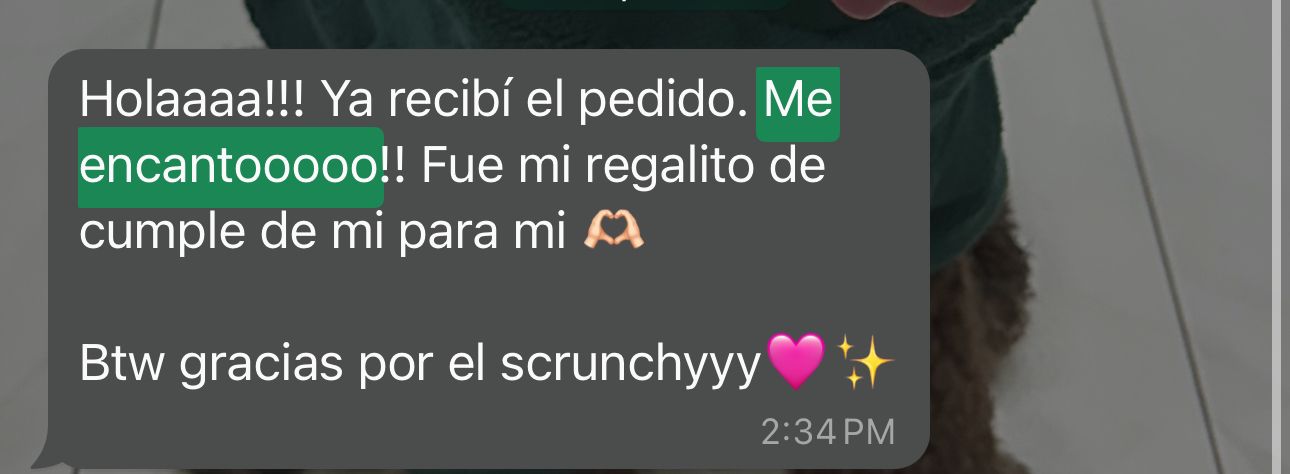
Task: Click the empty line inside the bubble
Action: [x=488, y=299]
